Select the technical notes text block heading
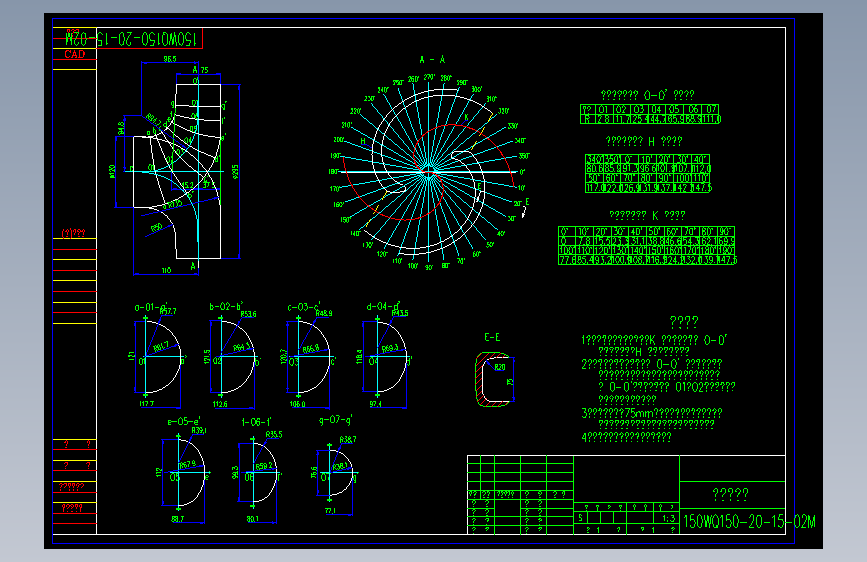 click(x=683, y=322)
